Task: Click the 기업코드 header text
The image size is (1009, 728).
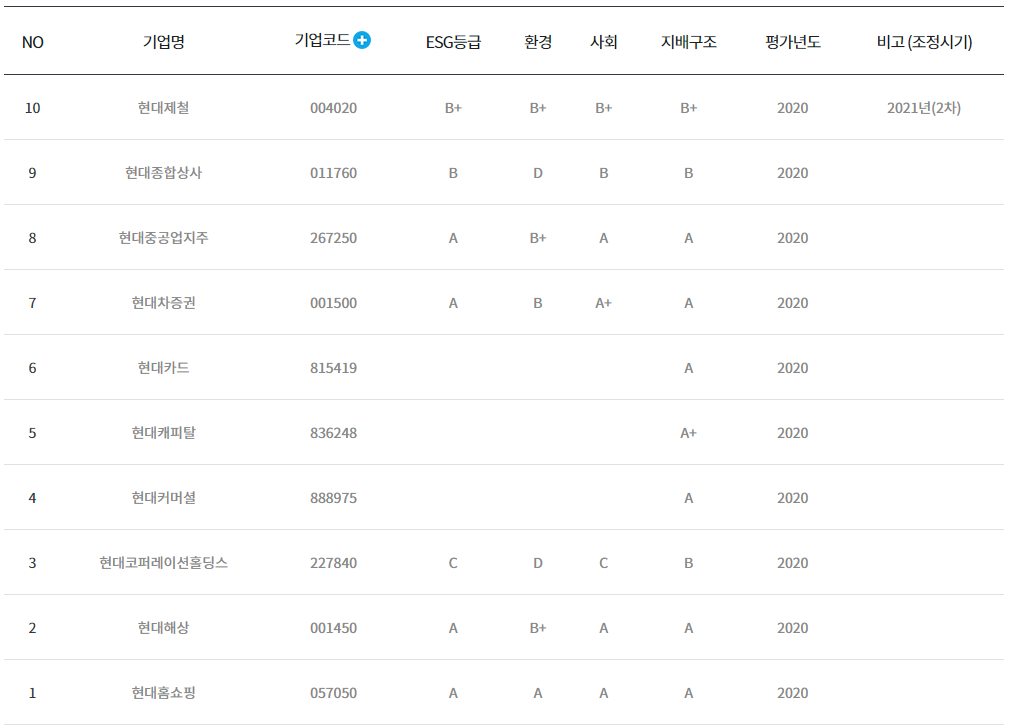Action: click(322, 40)
